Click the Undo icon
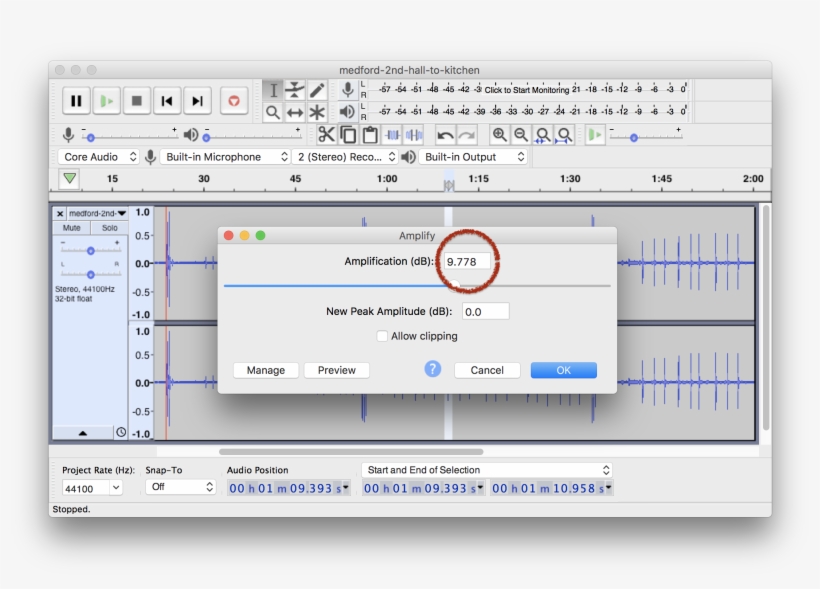This screenshot has height=589, width=820. click(x=444, y=137)
